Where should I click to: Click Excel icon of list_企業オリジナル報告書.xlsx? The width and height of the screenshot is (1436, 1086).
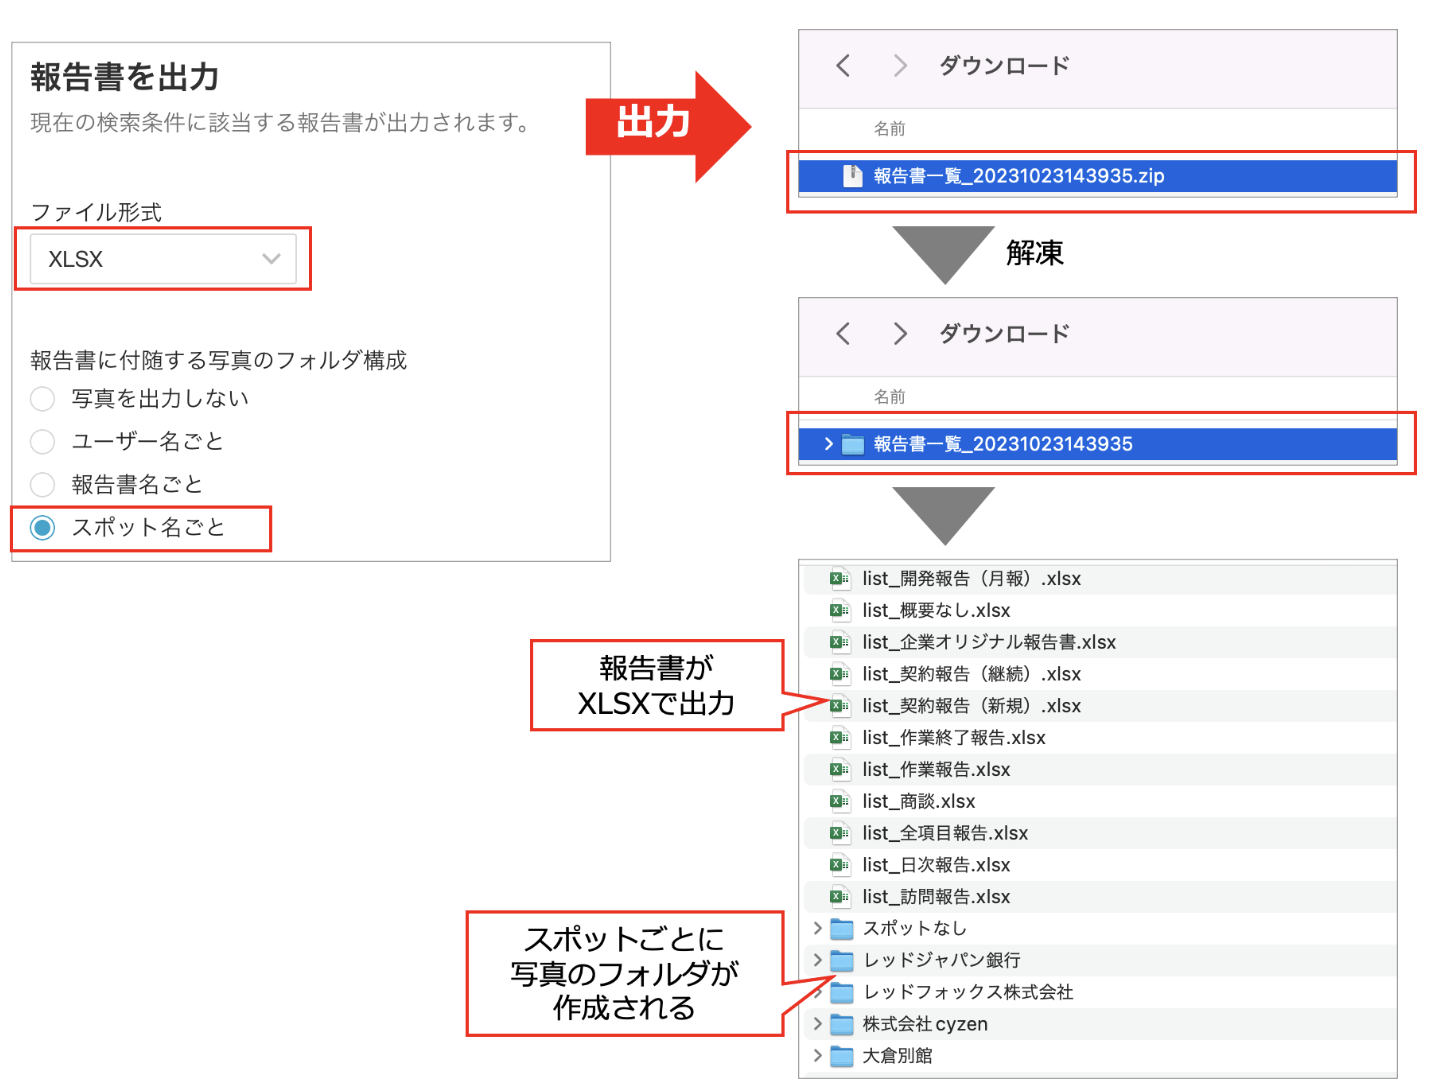pos(839,642)
